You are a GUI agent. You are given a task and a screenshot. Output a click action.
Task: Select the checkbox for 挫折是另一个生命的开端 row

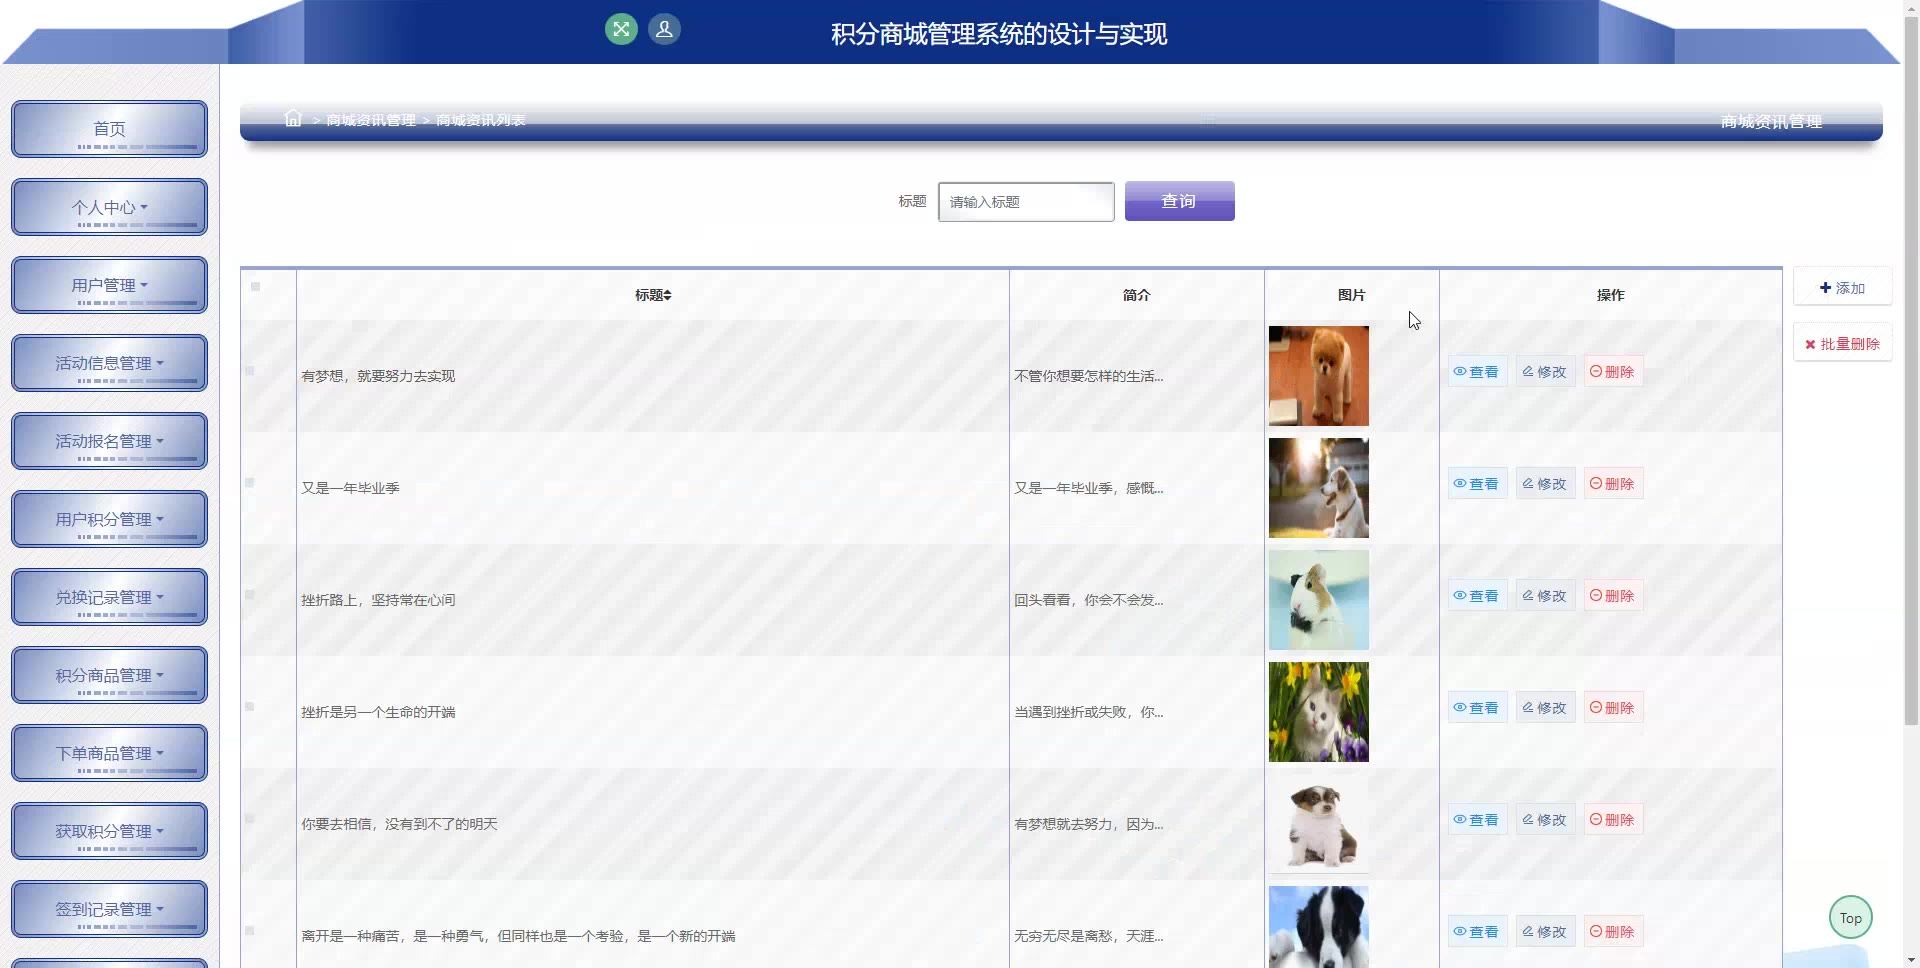pyautogui.click(x=250, y=707)
